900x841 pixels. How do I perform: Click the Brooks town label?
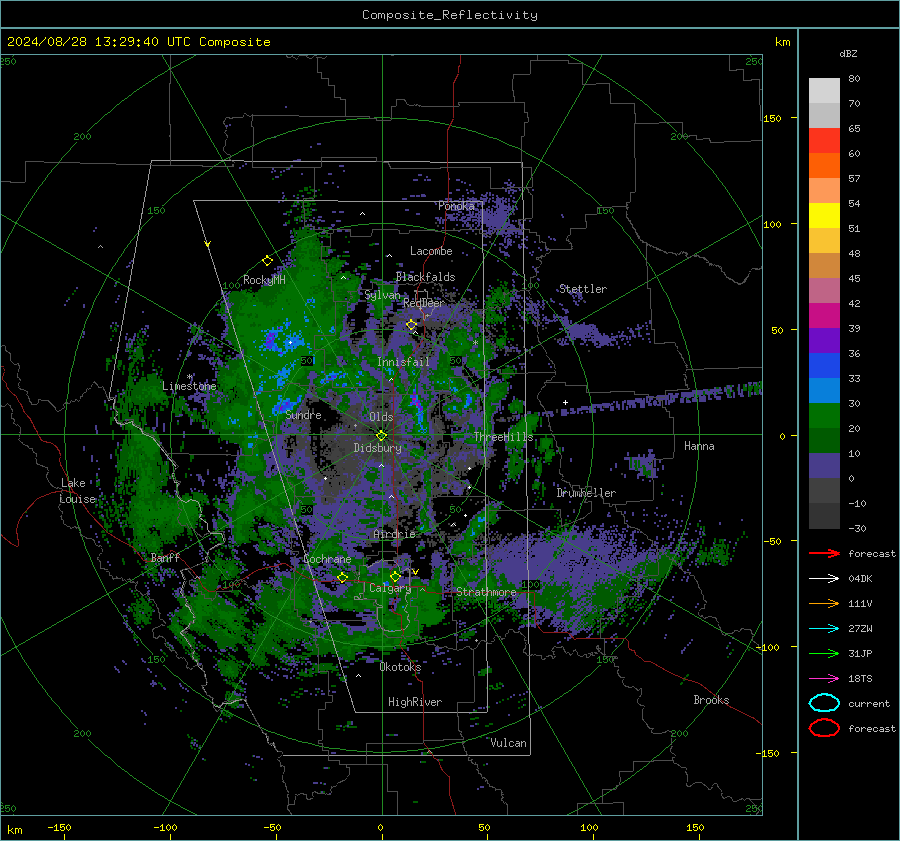tap(711, 700)
